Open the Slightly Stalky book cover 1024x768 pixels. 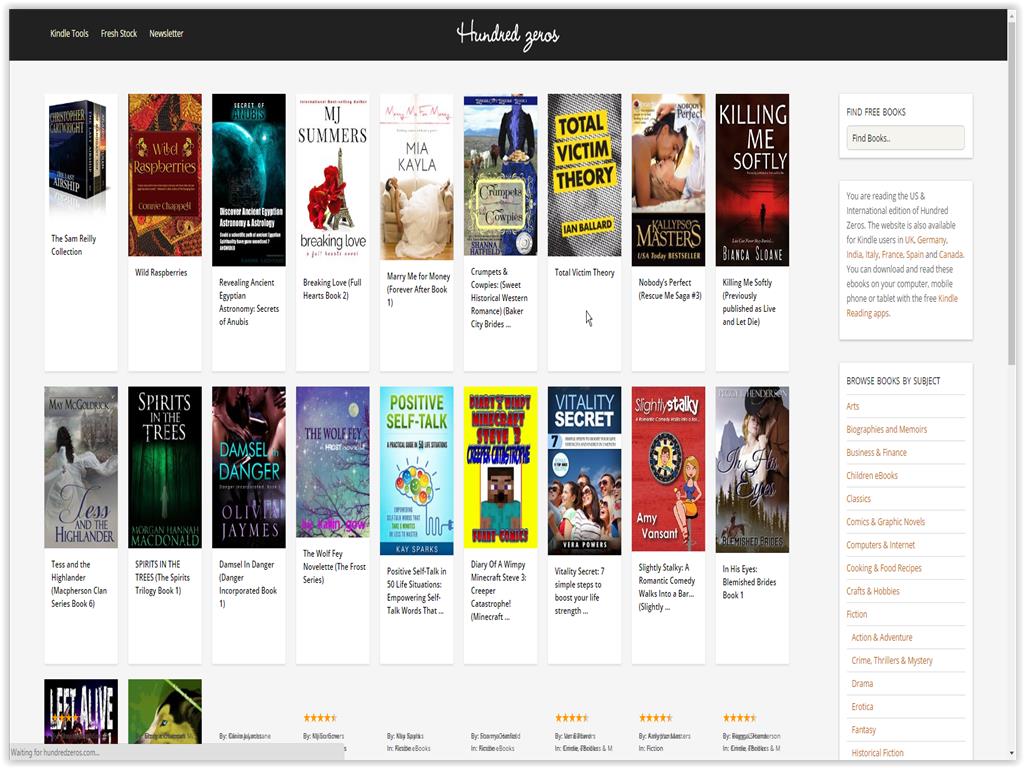click(x=668, y=469)
